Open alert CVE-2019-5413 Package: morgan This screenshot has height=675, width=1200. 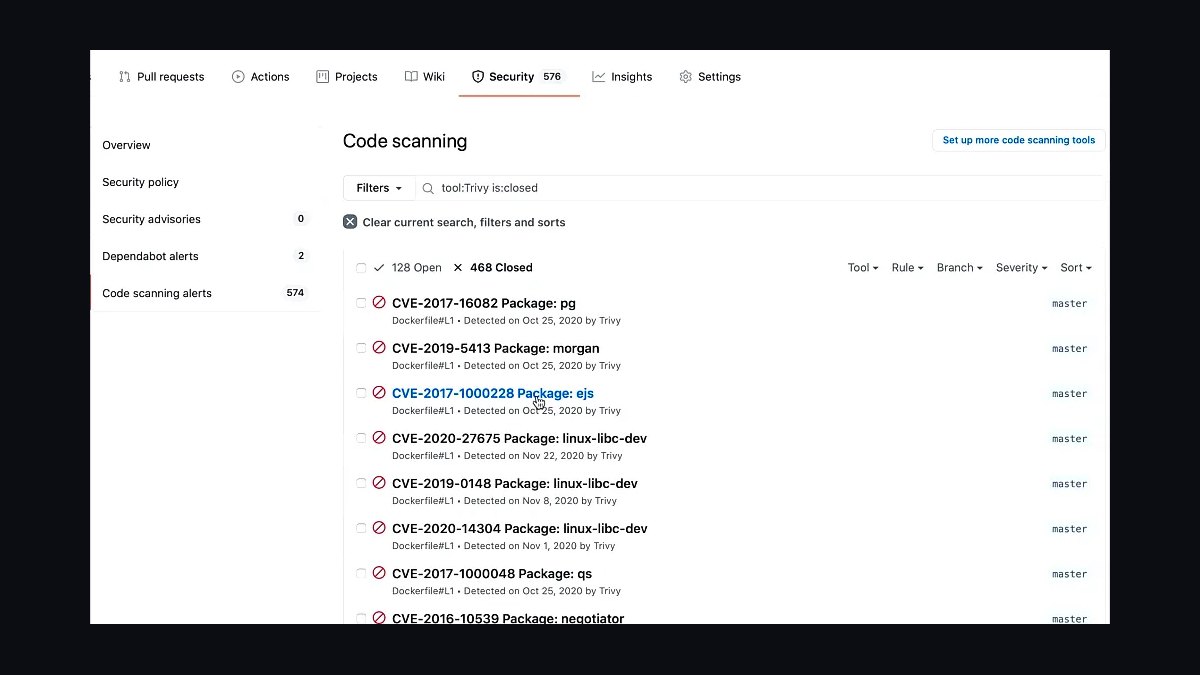(x=496, y=348)
